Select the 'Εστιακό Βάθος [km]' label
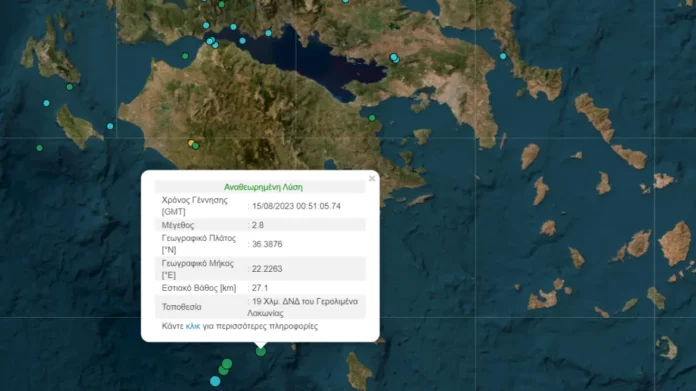Screen dimensions: 696x391 coord(199,288)
